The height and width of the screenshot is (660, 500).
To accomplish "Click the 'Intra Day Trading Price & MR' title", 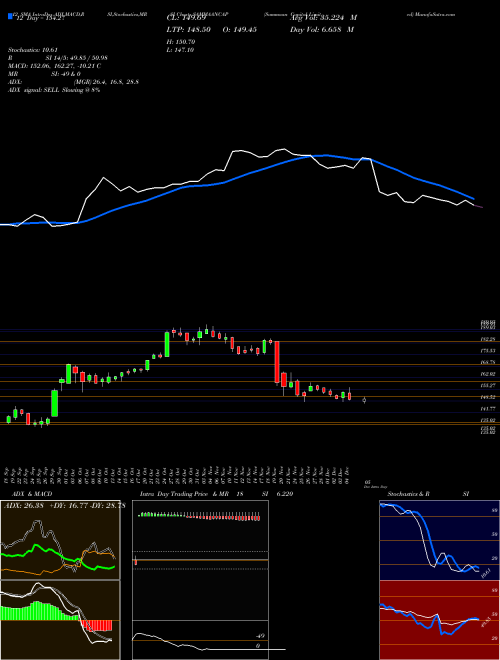I will tap(185, 494).
